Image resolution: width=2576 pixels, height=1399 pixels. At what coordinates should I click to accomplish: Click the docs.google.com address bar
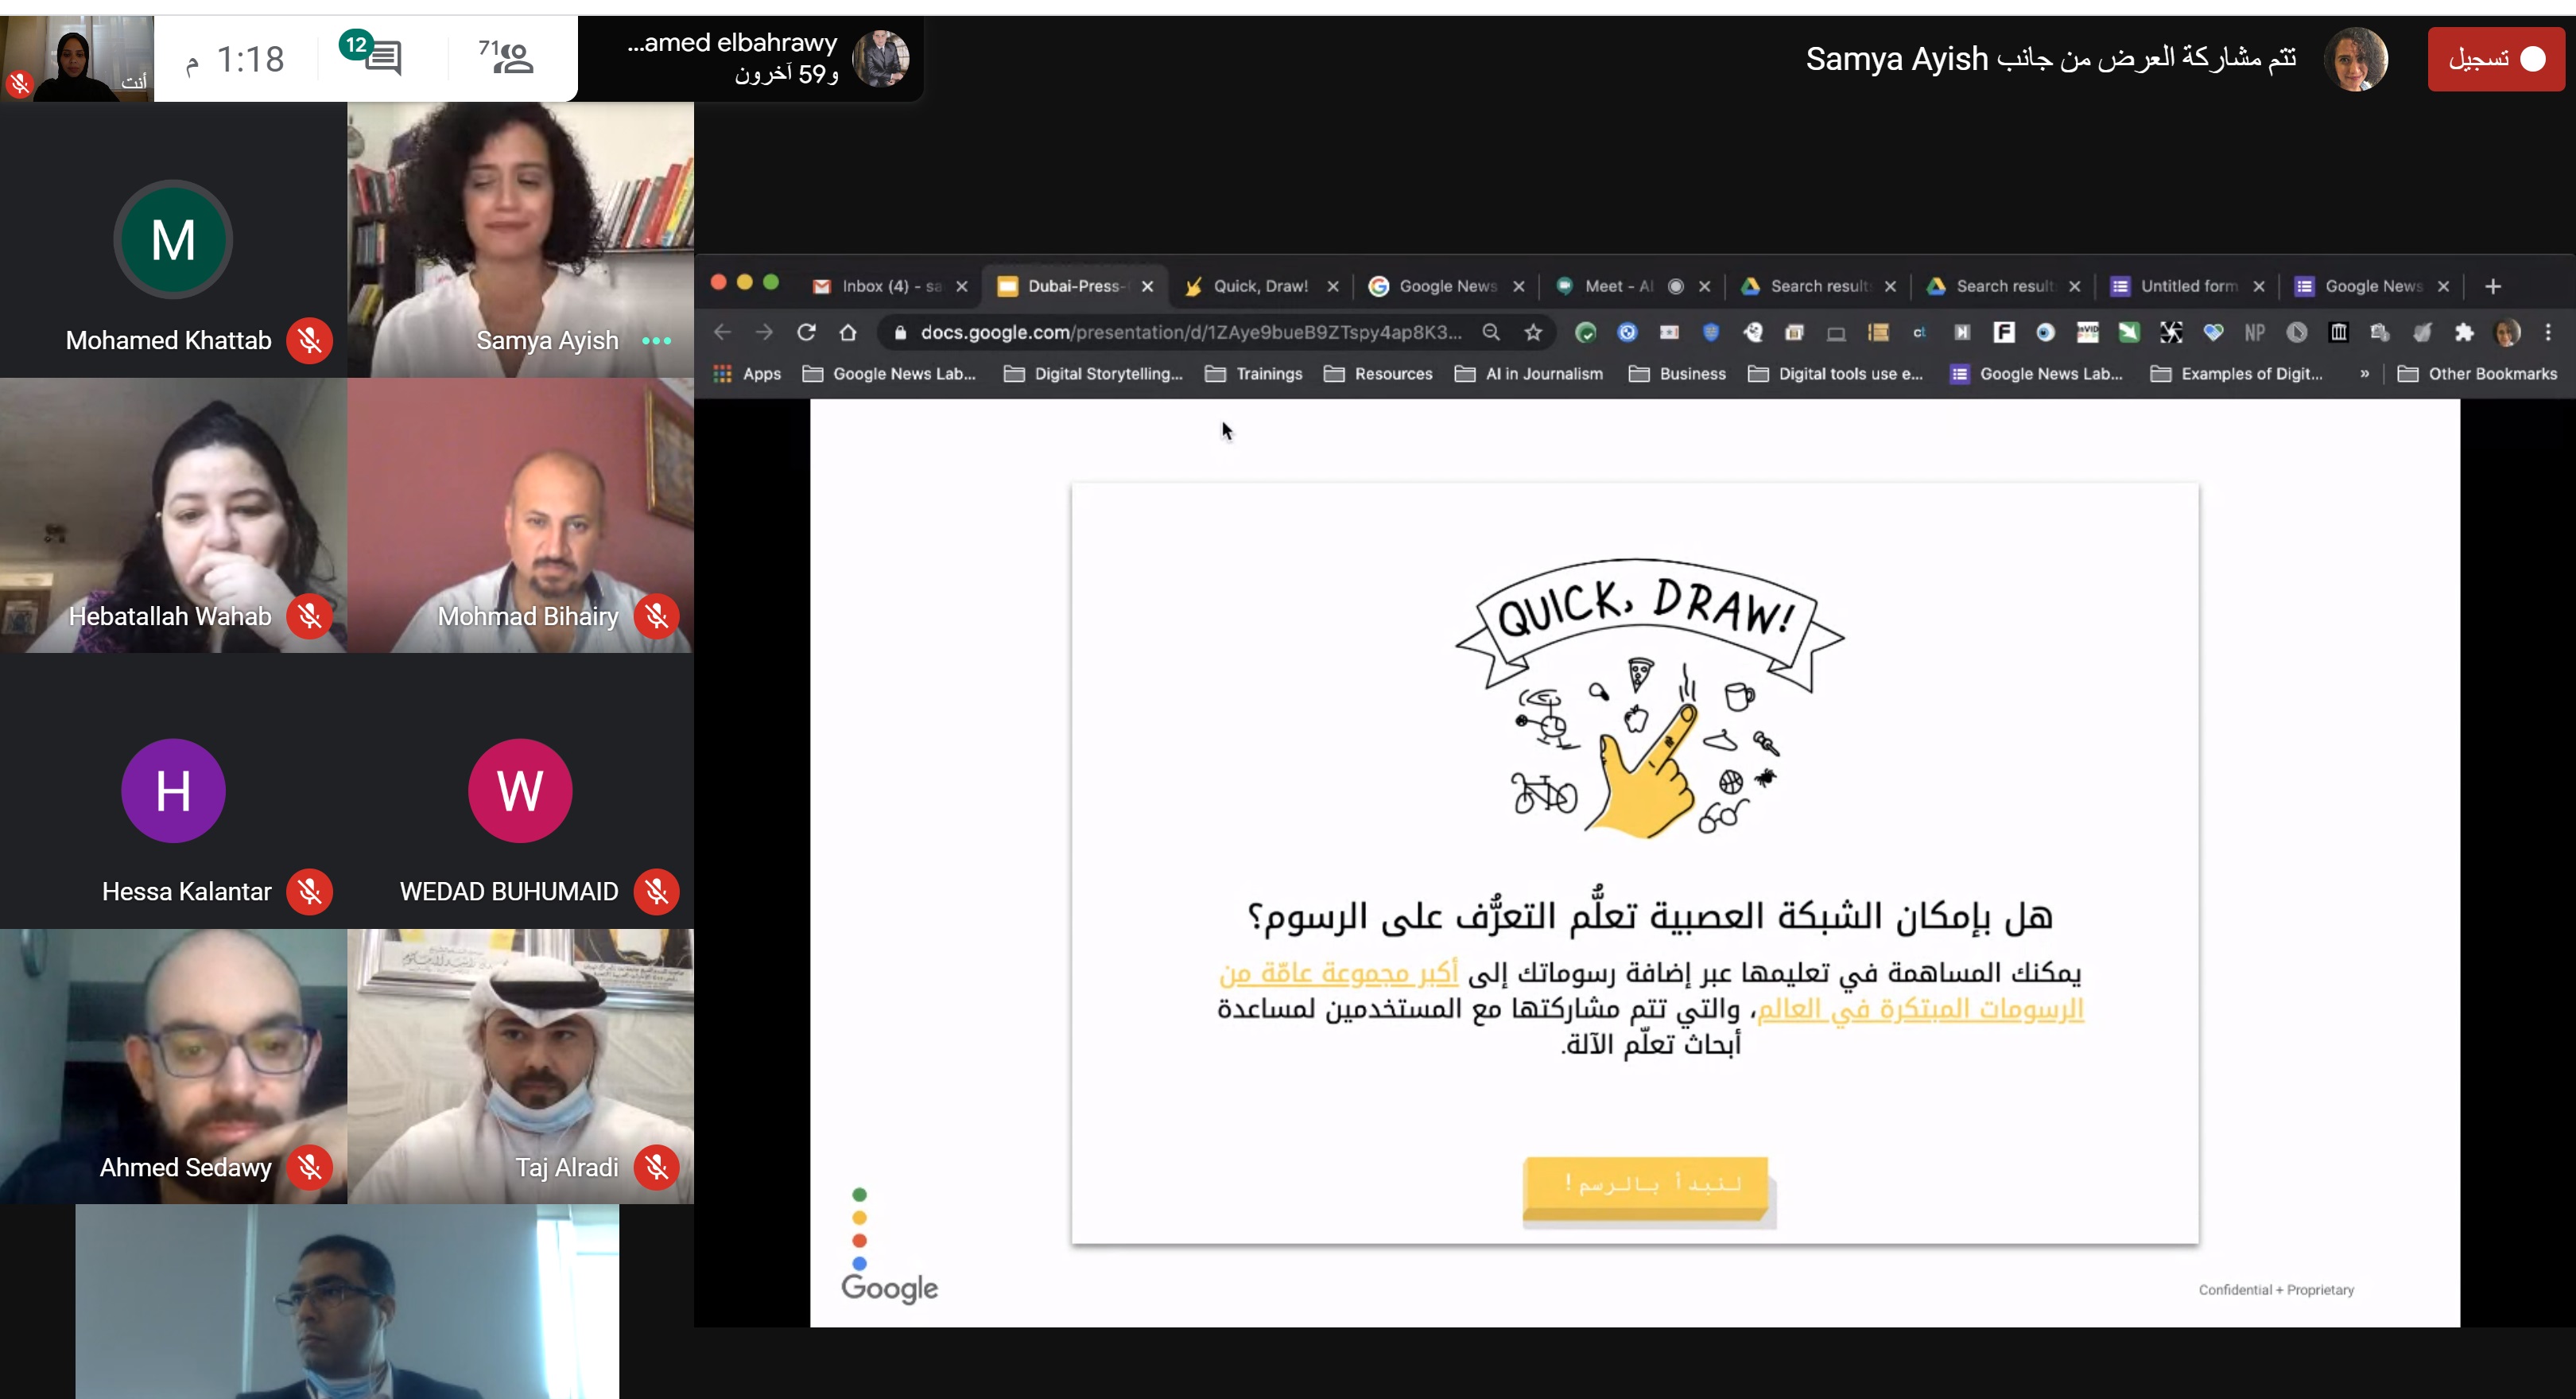point(1190,332)
